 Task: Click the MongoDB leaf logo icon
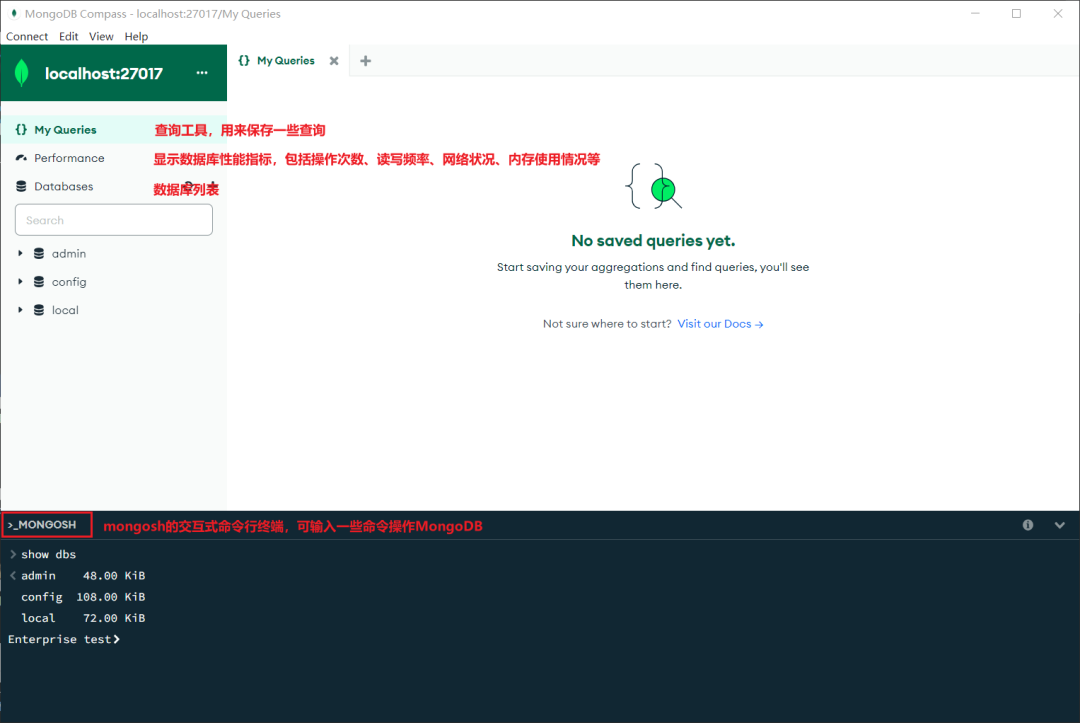coord(21,73)
